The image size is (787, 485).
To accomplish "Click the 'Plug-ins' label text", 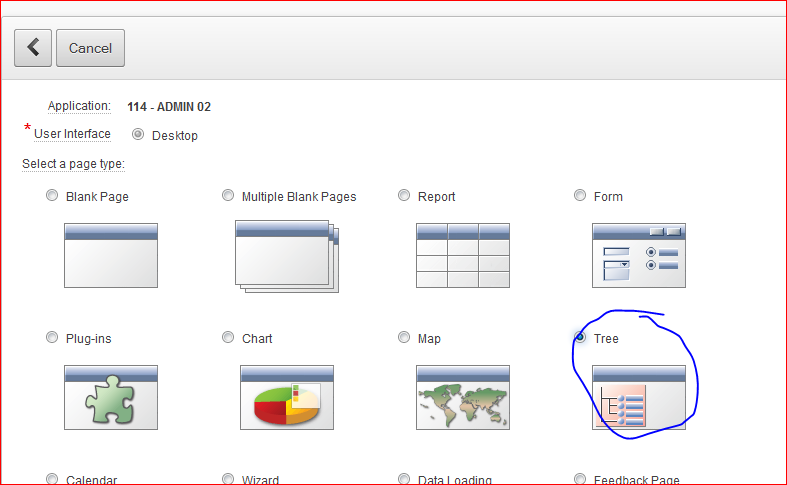I will click(89, 339).
